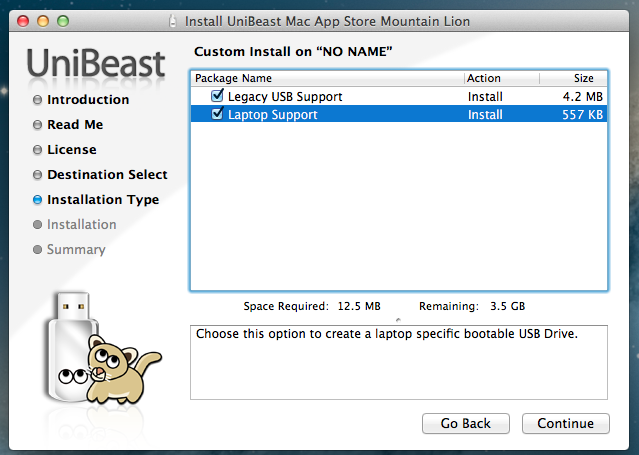The image size is (639, 455).
Task: Click the Summary step in sidebar
Action: pyautogui.click(x=76, y=250)
